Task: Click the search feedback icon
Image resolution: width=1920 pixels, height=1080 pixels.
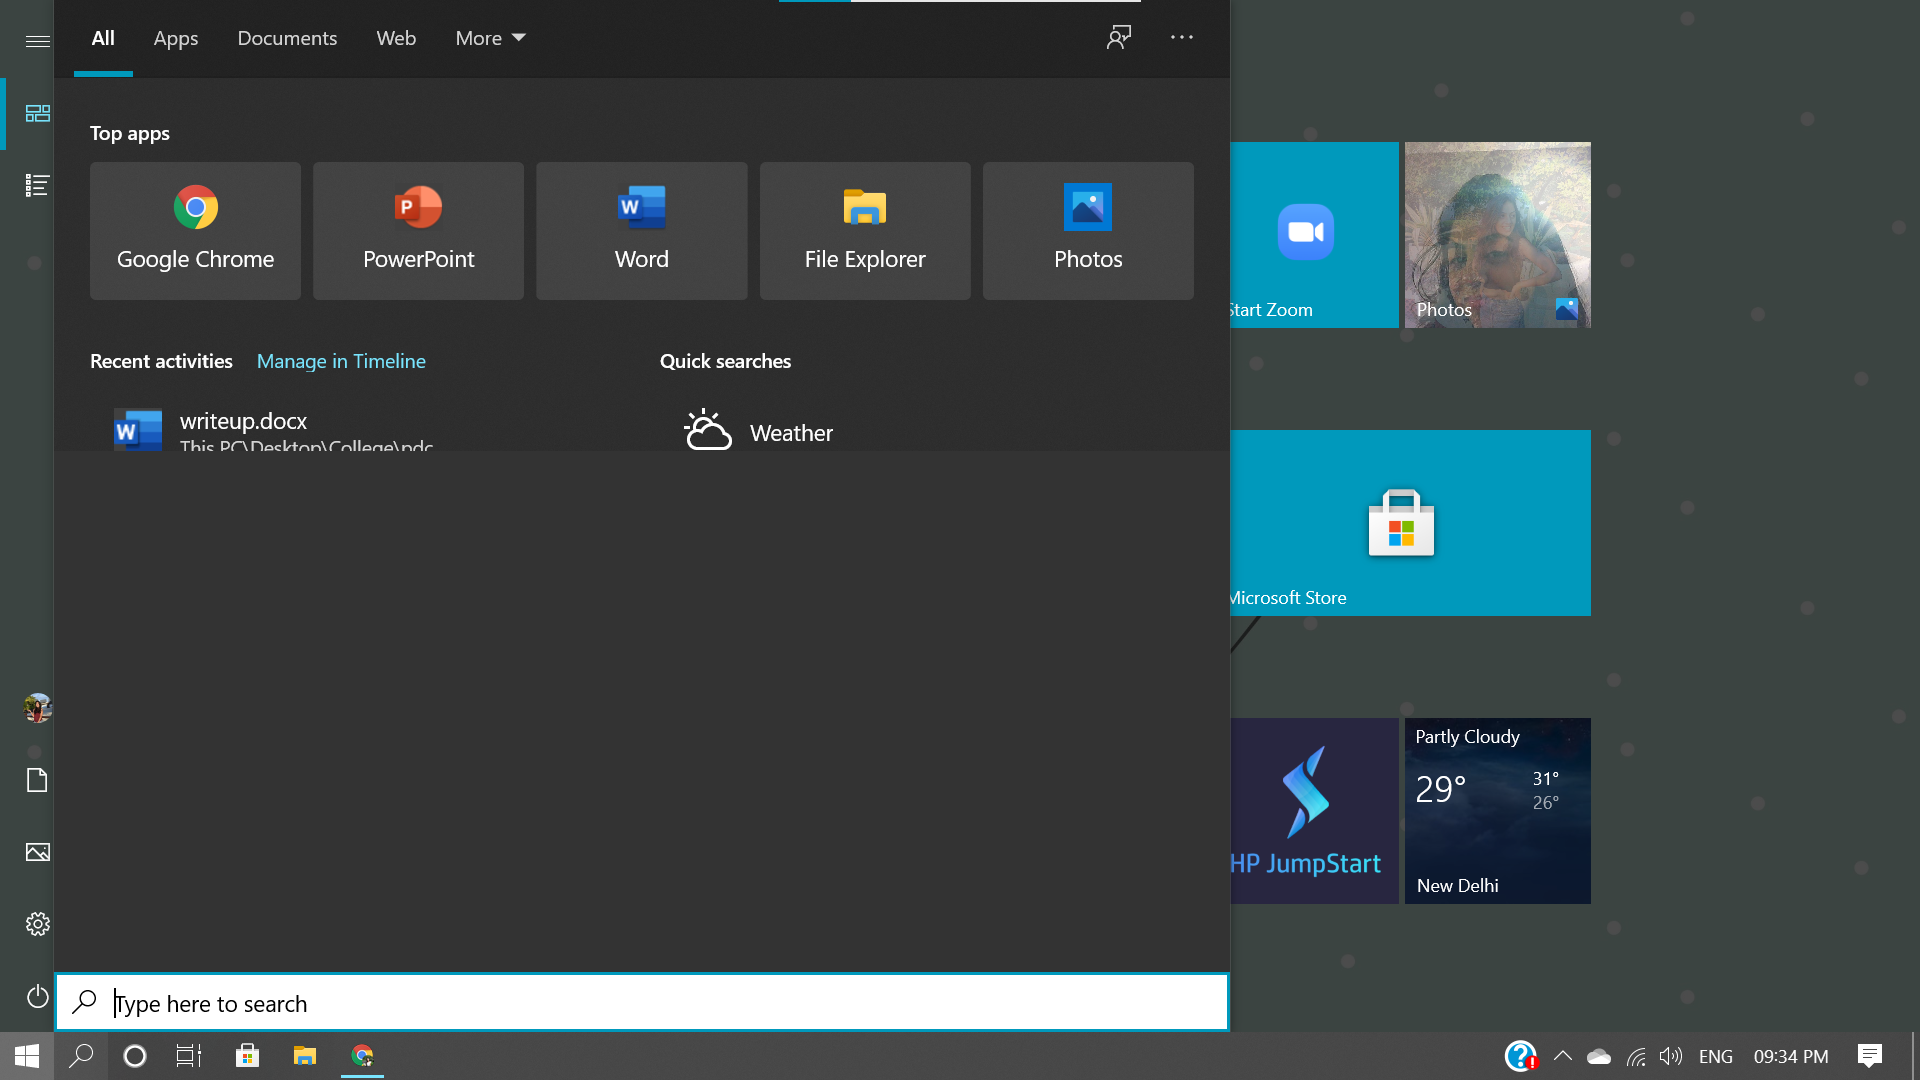Action: pyautogui.click(x=1119, y=38)
